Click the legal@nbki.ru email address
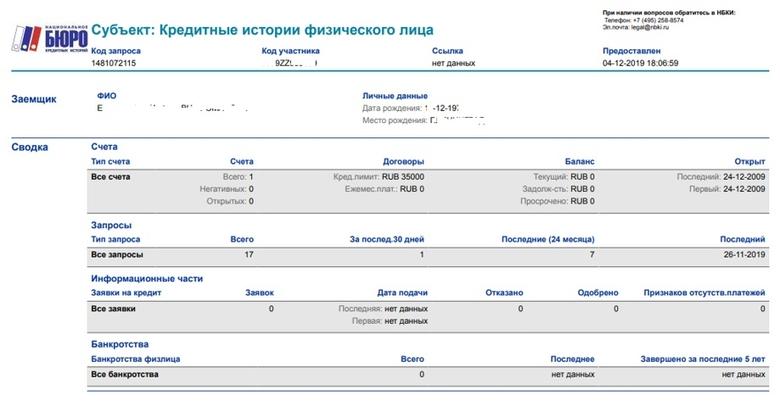Screen dimensions: 780x401 (650, 28)
